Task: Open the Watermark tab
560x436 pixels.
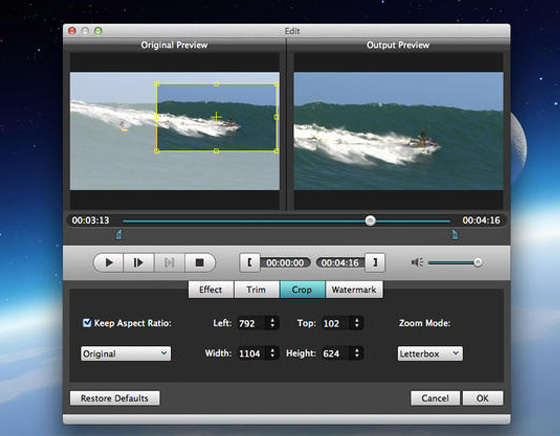Action: point(354,290)
